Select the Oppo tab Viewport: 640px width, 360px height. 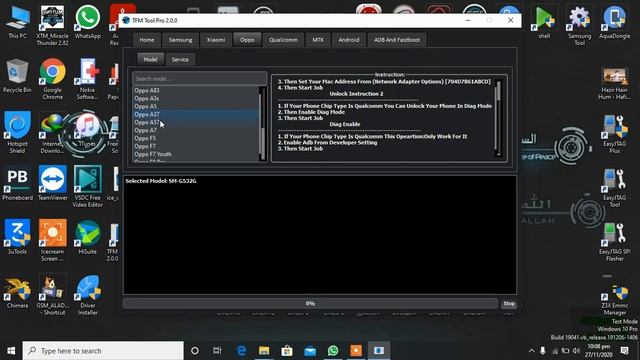pos(247,40)
